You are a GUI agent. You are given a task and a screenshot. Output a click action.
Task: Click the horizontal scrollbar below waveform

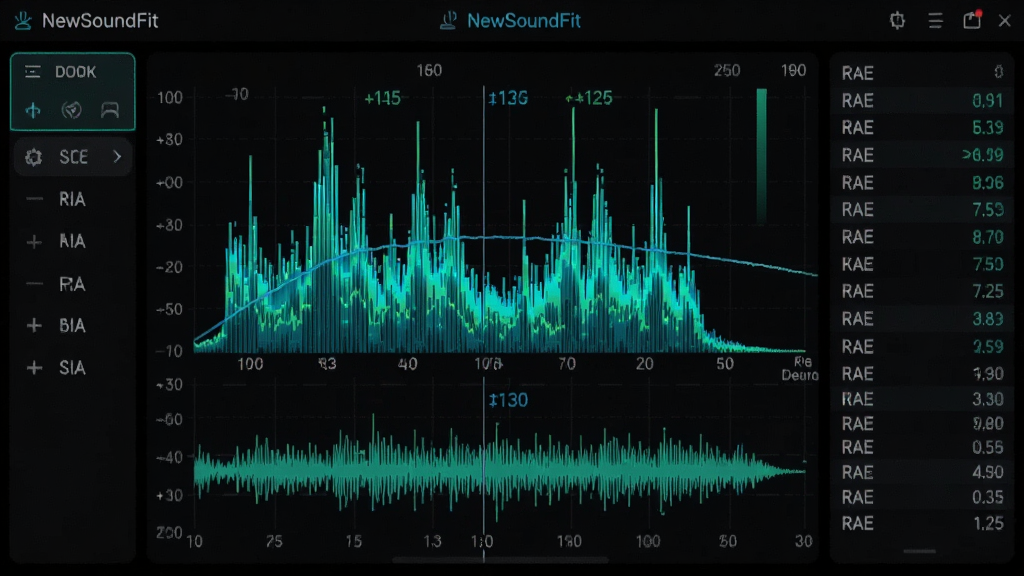pyautogui.click(x=500, y=560)
